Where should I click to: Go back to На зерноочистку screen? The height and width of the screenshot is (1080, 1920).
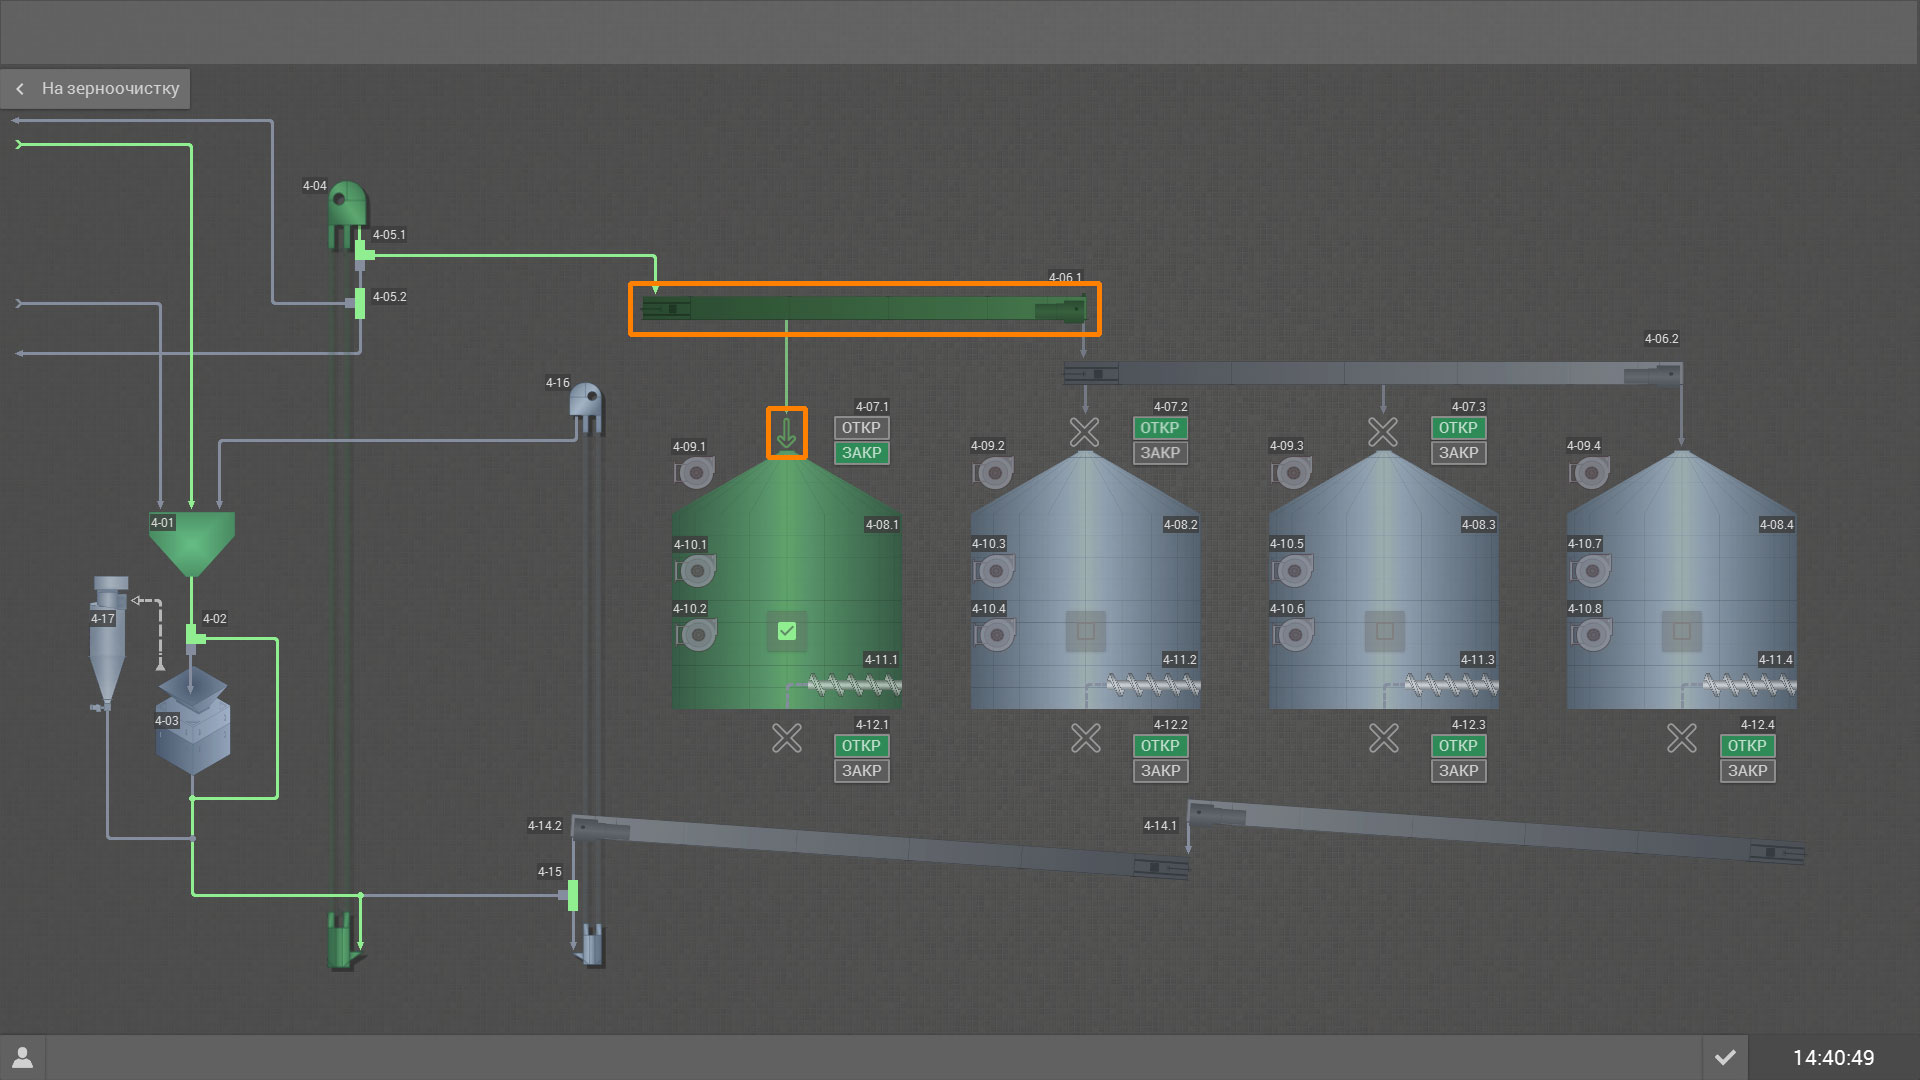click(96, 88)
